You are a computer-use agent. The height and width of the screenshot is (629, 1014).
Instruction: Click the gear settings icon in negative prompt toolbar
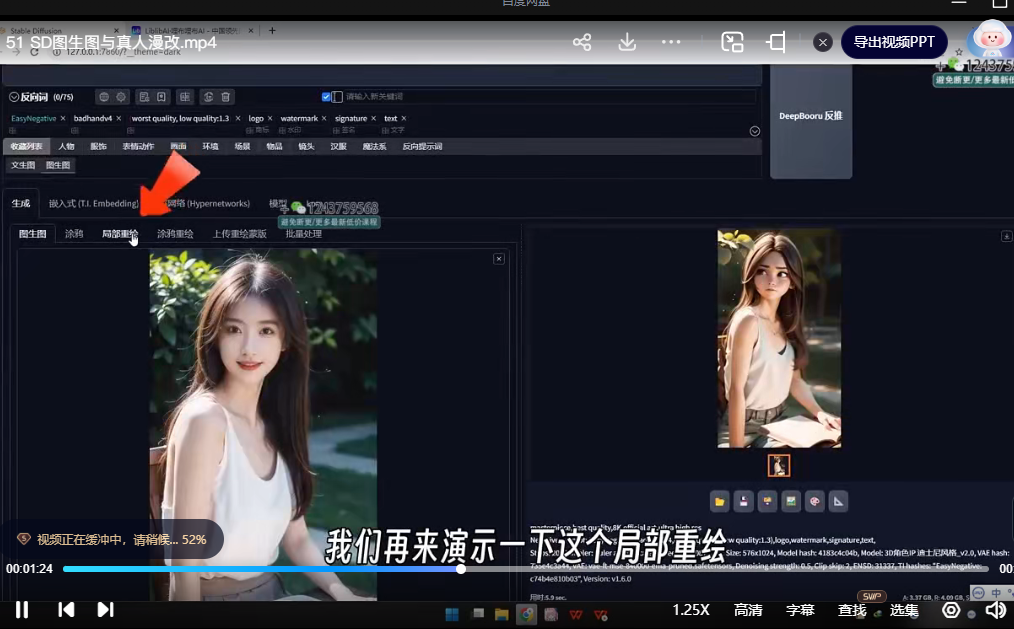[121, 97]
